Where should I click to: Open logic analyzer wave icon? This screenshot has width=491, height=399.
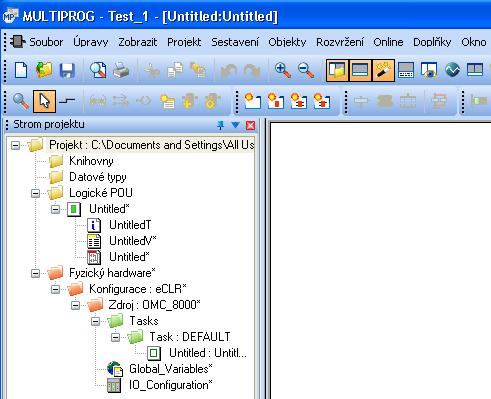(x=452, y=70)
